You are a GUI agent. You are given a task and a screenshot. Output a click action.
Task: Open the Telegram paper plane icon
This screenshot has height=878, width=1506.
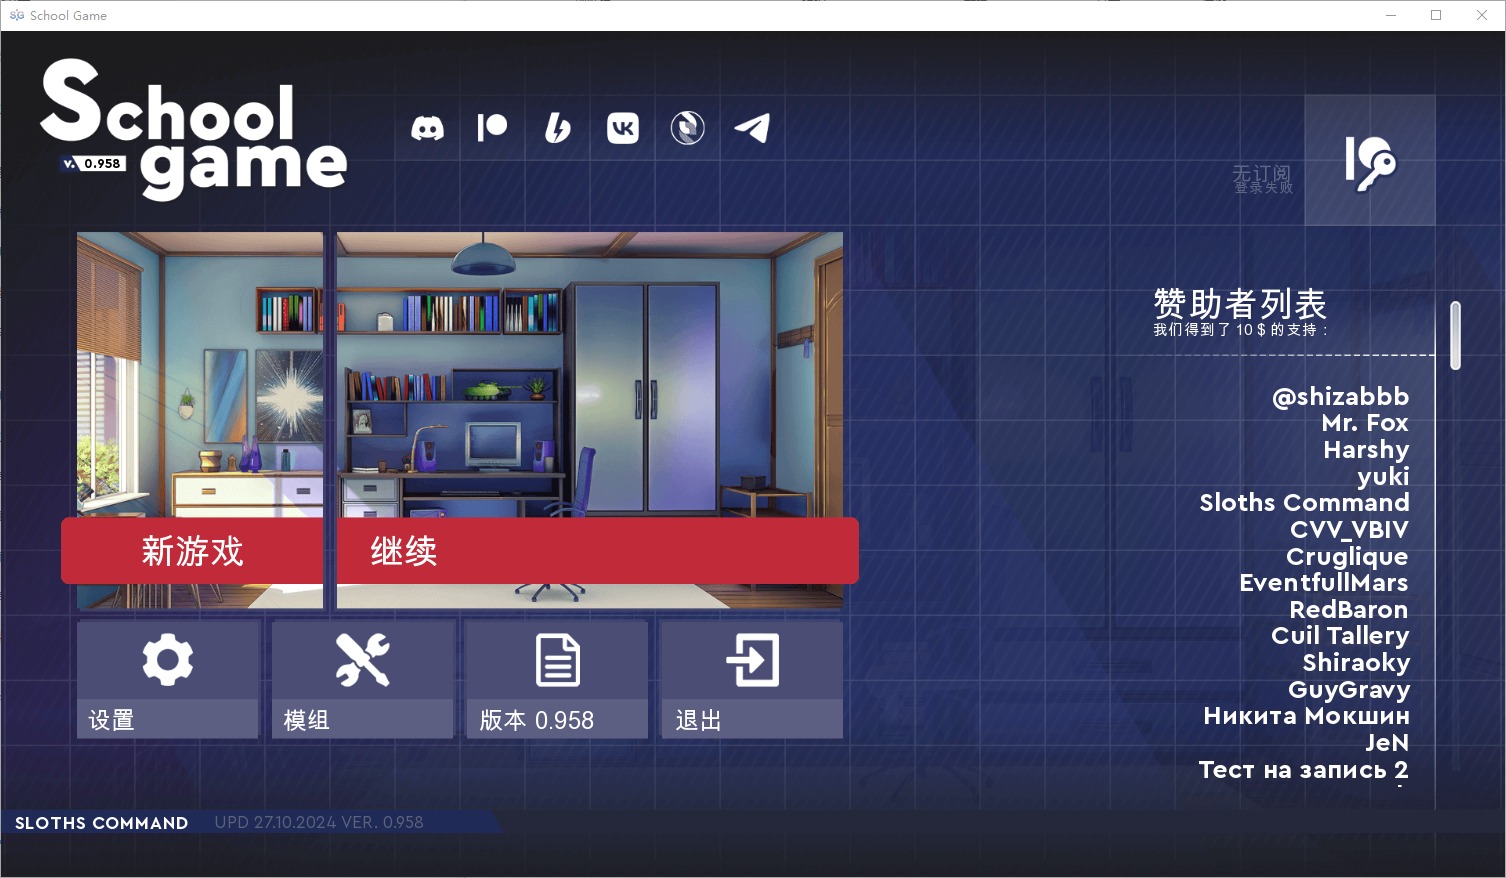(x=753, y=128)
